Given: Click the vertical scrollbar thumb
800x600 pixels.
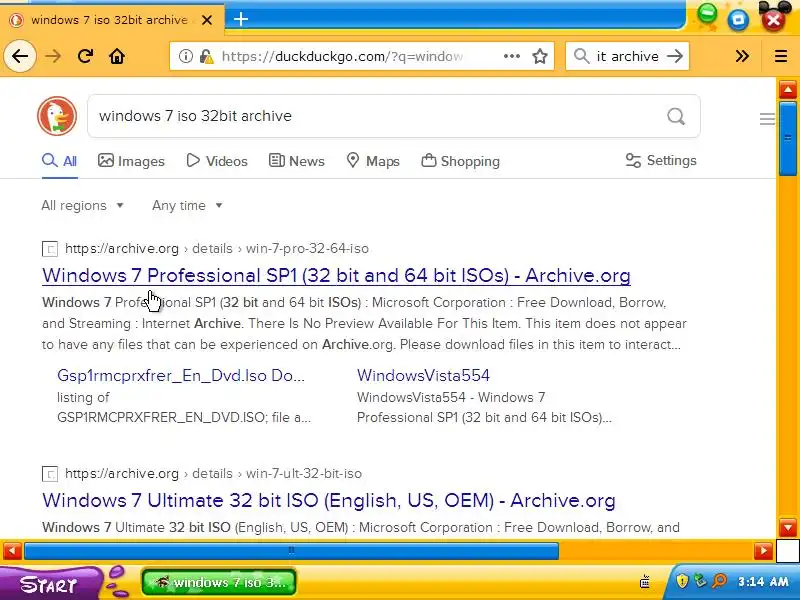Looking at the screenshot, I should coord(788,138).
